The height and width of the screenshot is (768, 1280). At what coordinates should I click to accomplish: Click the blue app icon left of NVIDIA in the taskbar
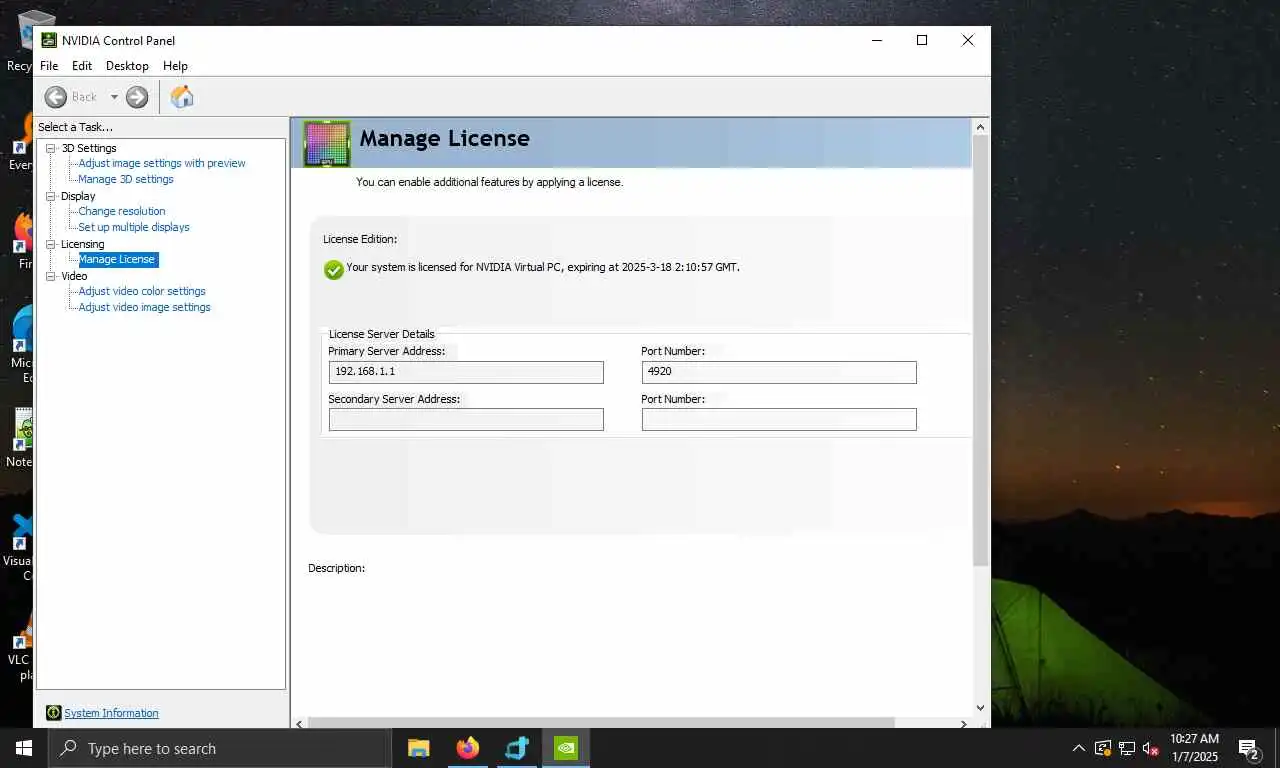point(516,748)
